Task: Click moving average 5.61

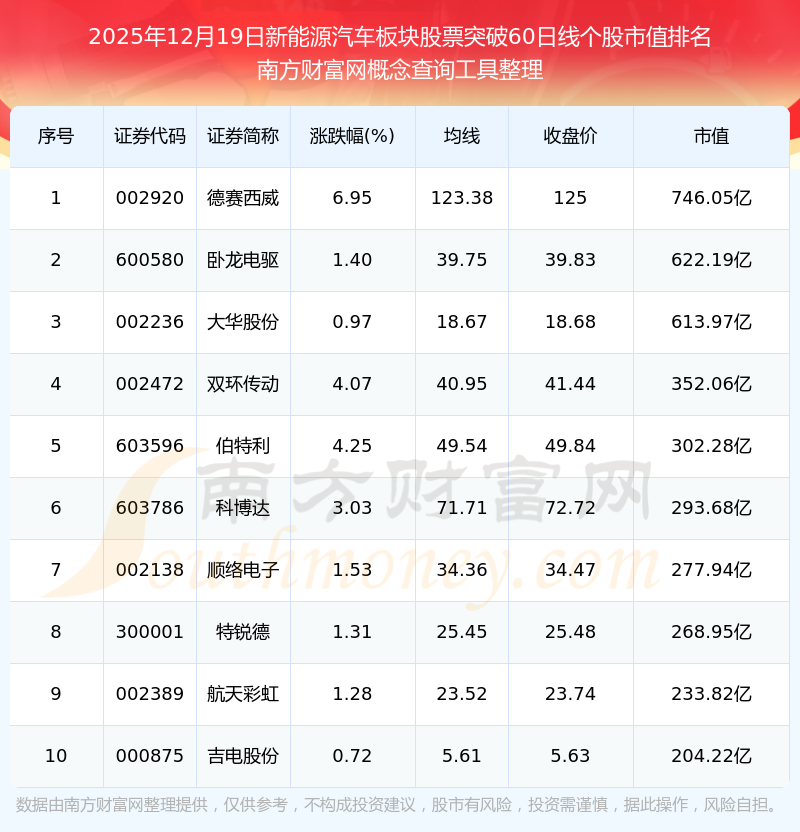Action: [x=462, y=756]
